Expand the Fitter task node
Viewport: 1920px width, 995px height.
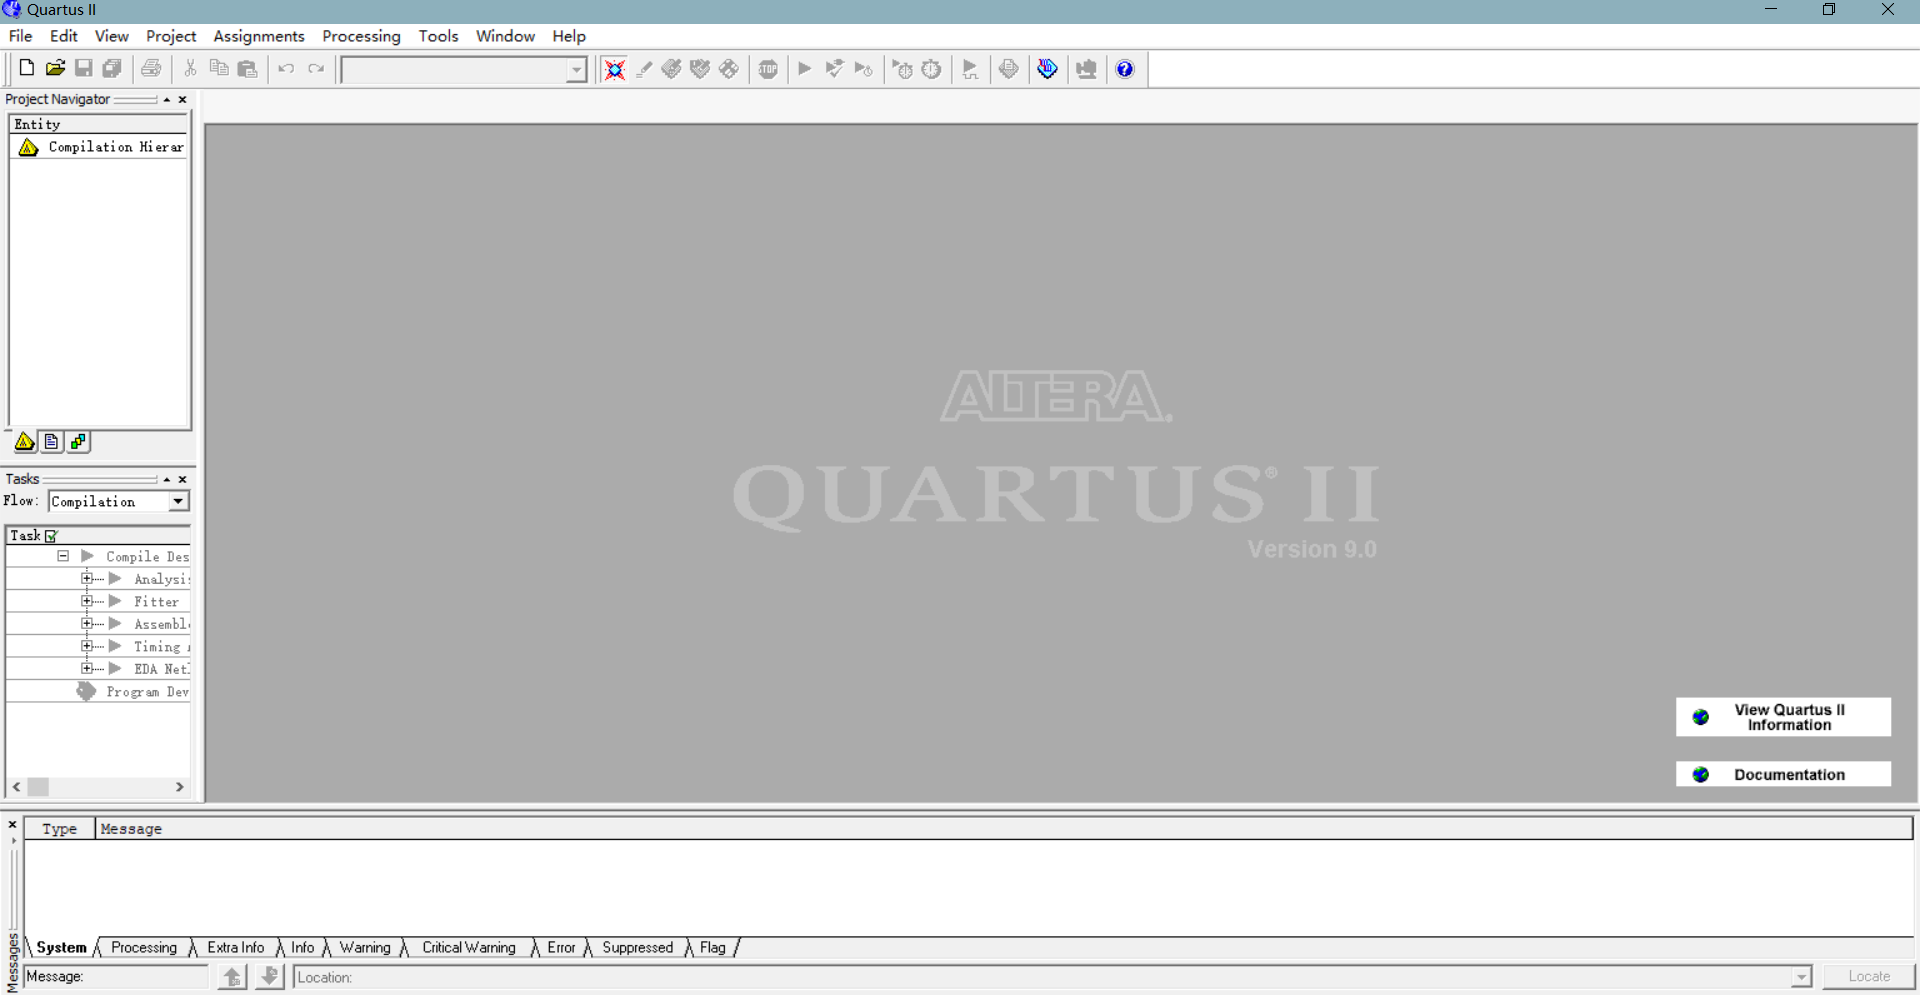point(87,601)
